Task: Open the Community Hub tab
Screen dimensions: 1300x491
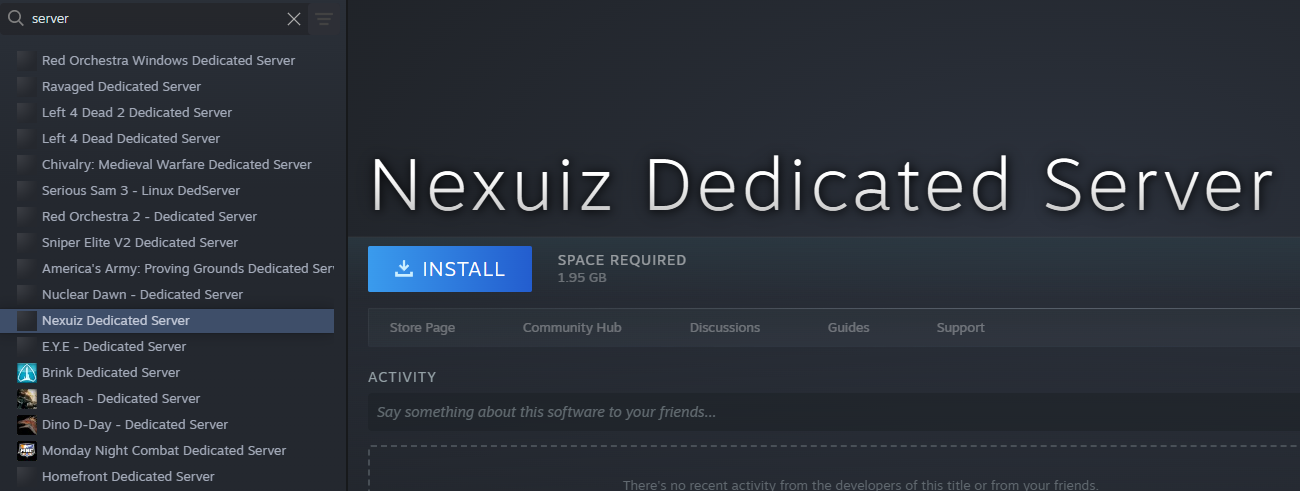Action: click(x=572, y=327)
